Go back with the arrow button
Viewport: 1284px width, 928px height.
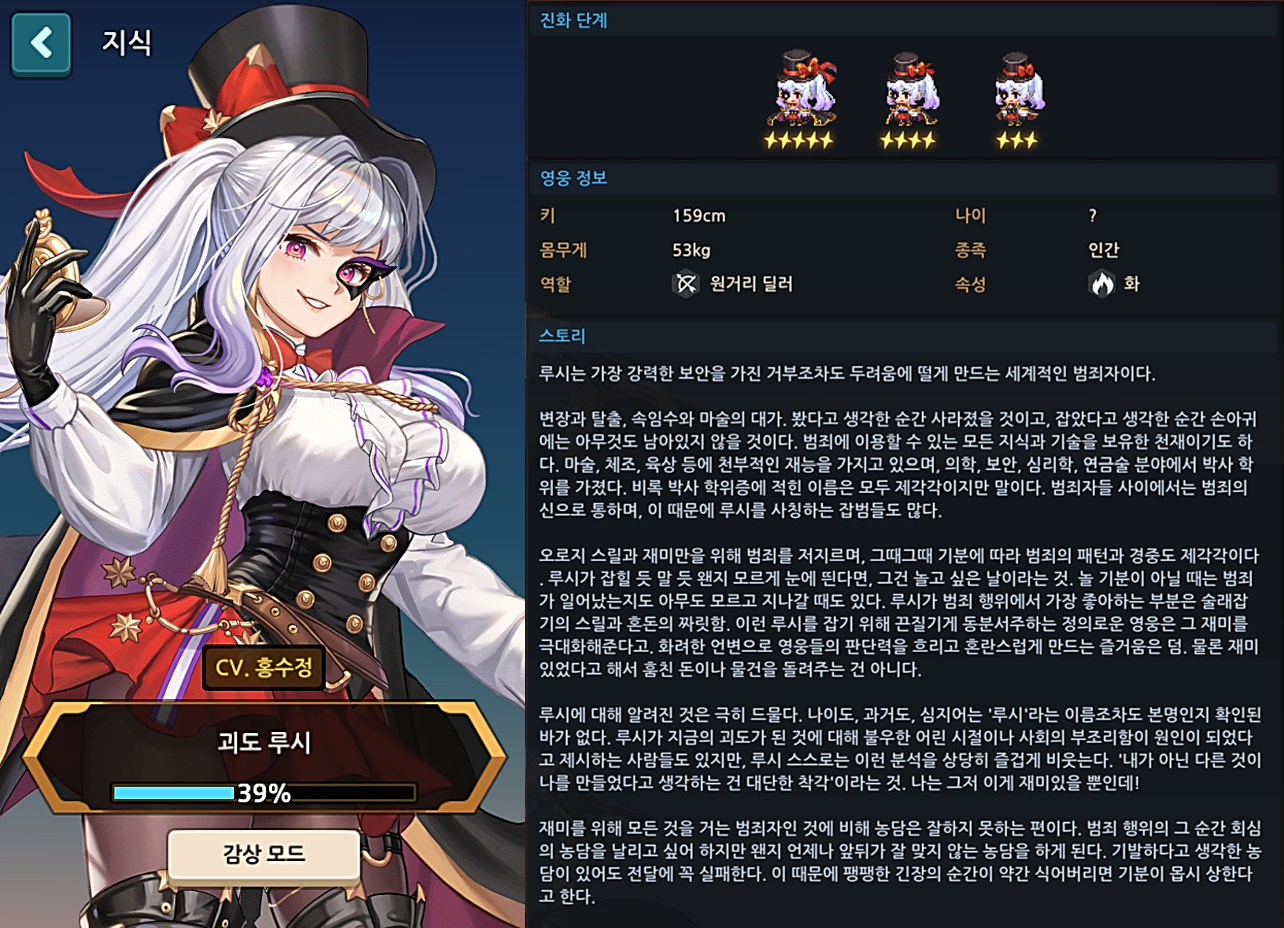tap(41, 44)
